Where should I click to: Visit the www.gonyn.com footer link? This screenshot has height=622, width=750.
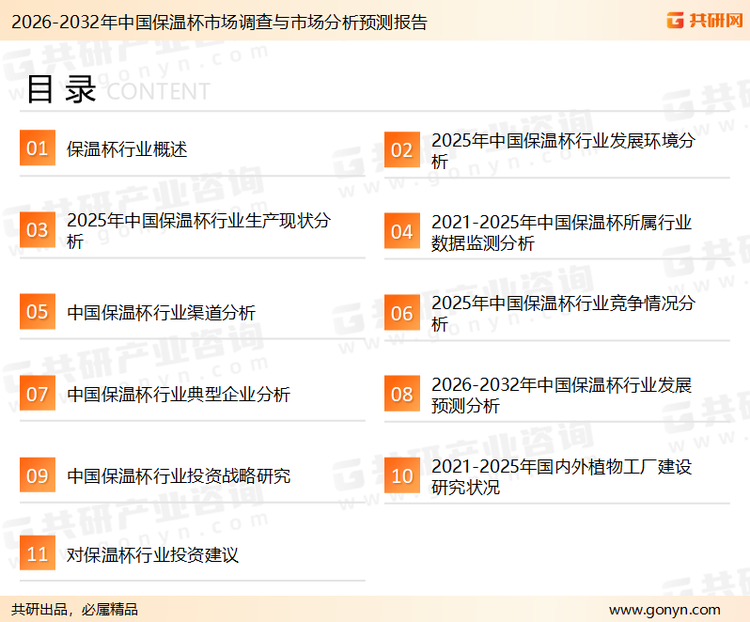[x=665, y=610]
